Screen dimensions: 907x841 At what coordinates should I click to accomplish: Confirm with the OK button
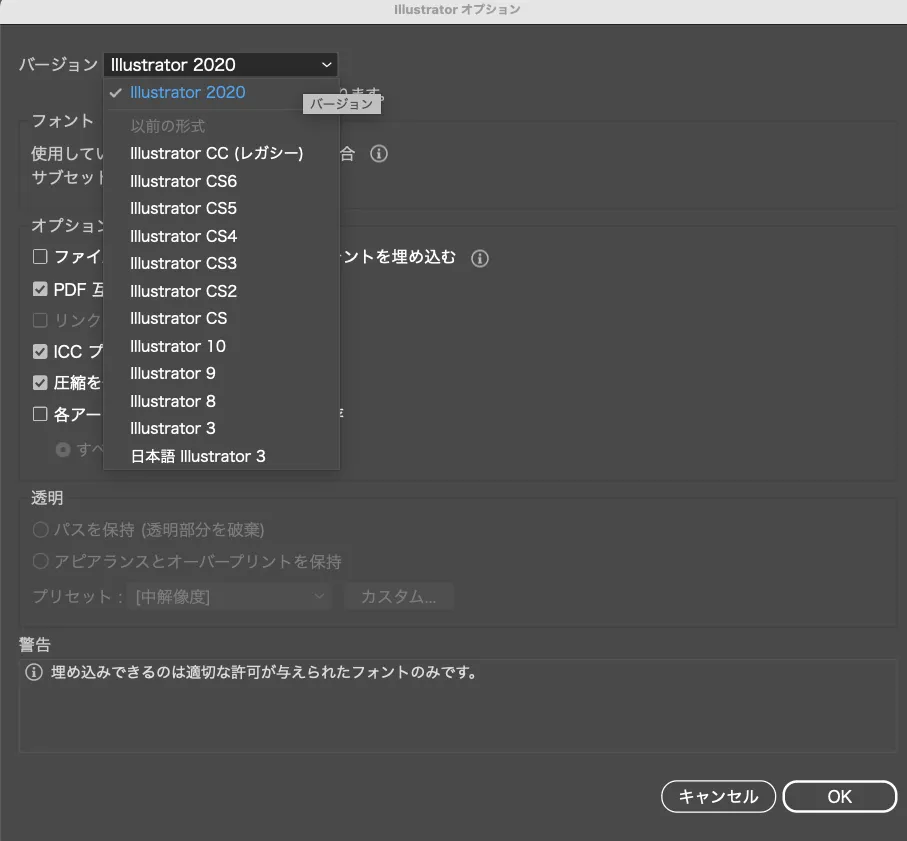pyautogui.click(x=839, y=796)
